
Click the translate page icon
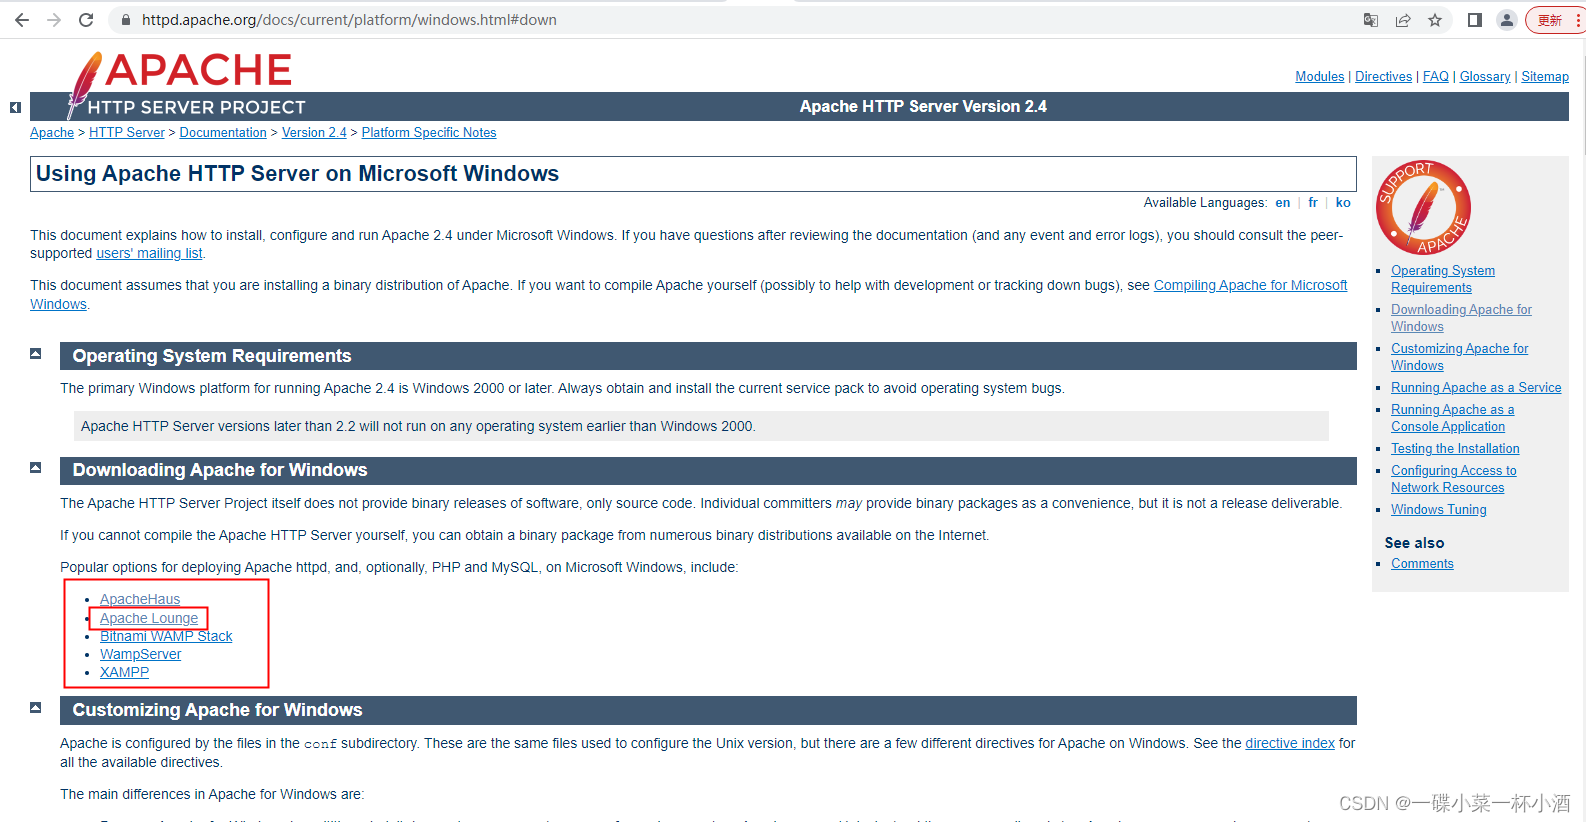tap(1371, 20)
